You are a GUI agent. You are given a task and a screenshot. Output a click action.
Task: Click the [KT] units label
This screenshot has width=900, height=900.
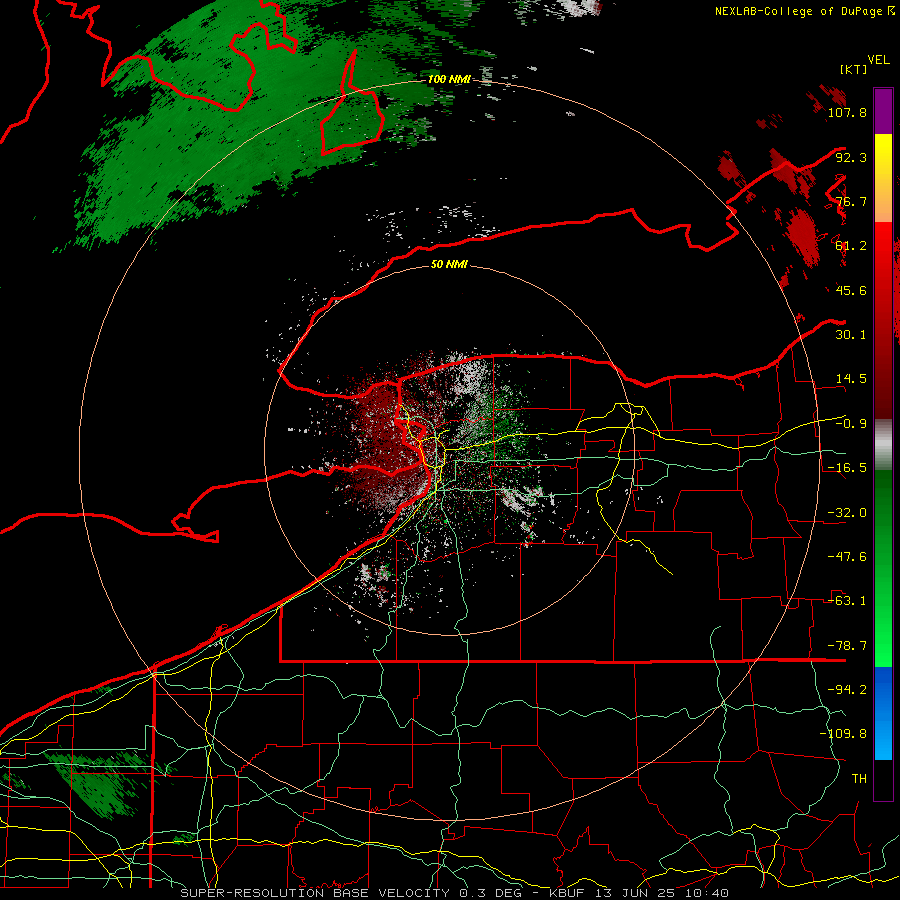[854, 69]
